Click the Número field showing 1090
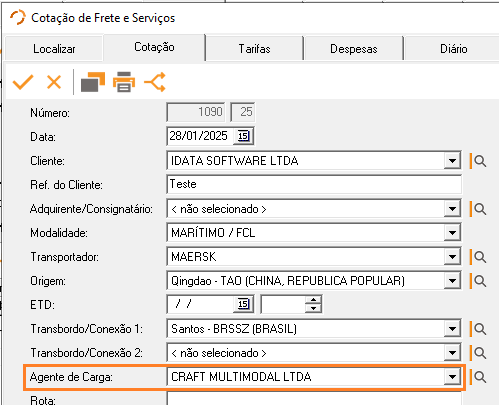This screenshot has width=499, height=405. (196, 112)
